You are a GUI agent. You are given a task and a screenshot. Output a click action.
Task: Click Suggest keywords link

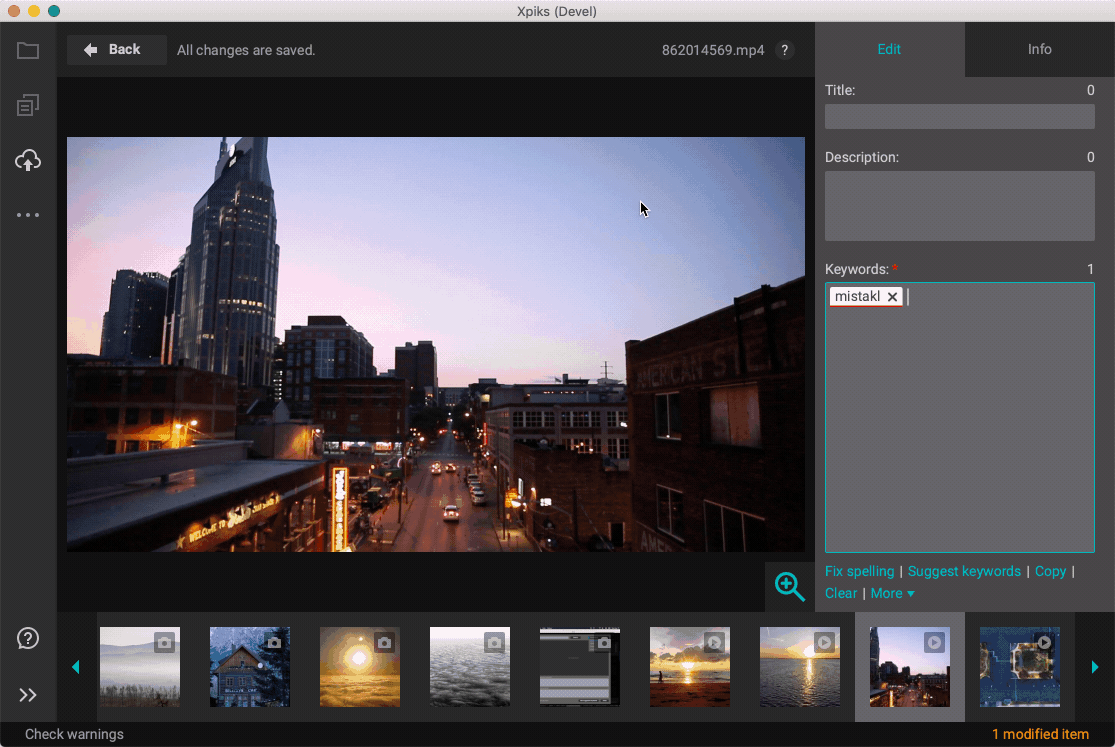(x=964, y=571)
